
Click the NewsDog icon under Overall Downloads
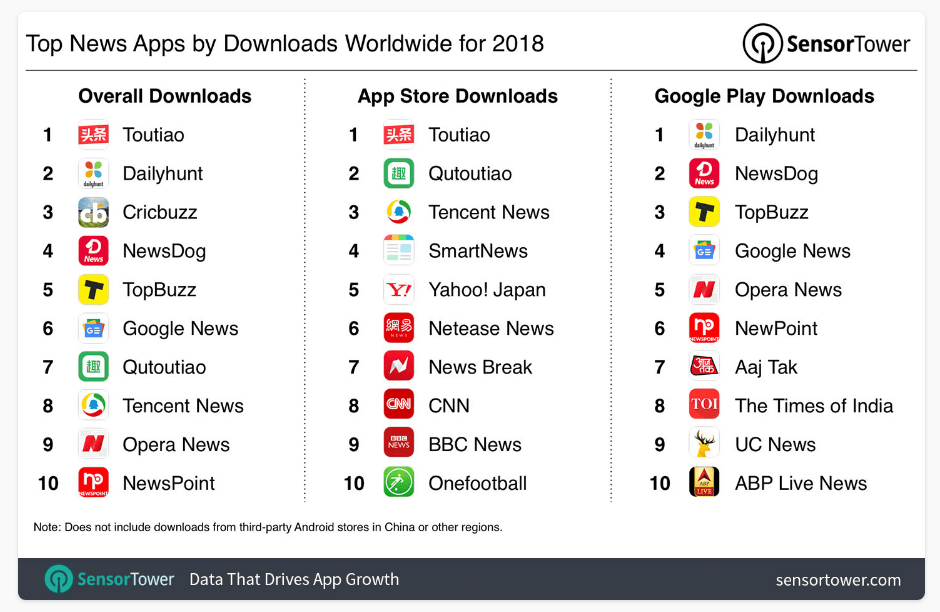(94, 251)
